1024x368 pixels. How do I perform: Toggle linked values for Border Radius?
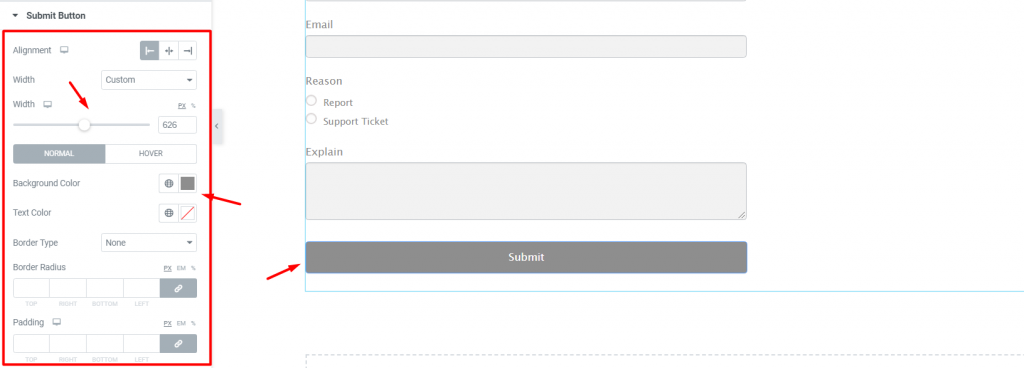point(178,288)
